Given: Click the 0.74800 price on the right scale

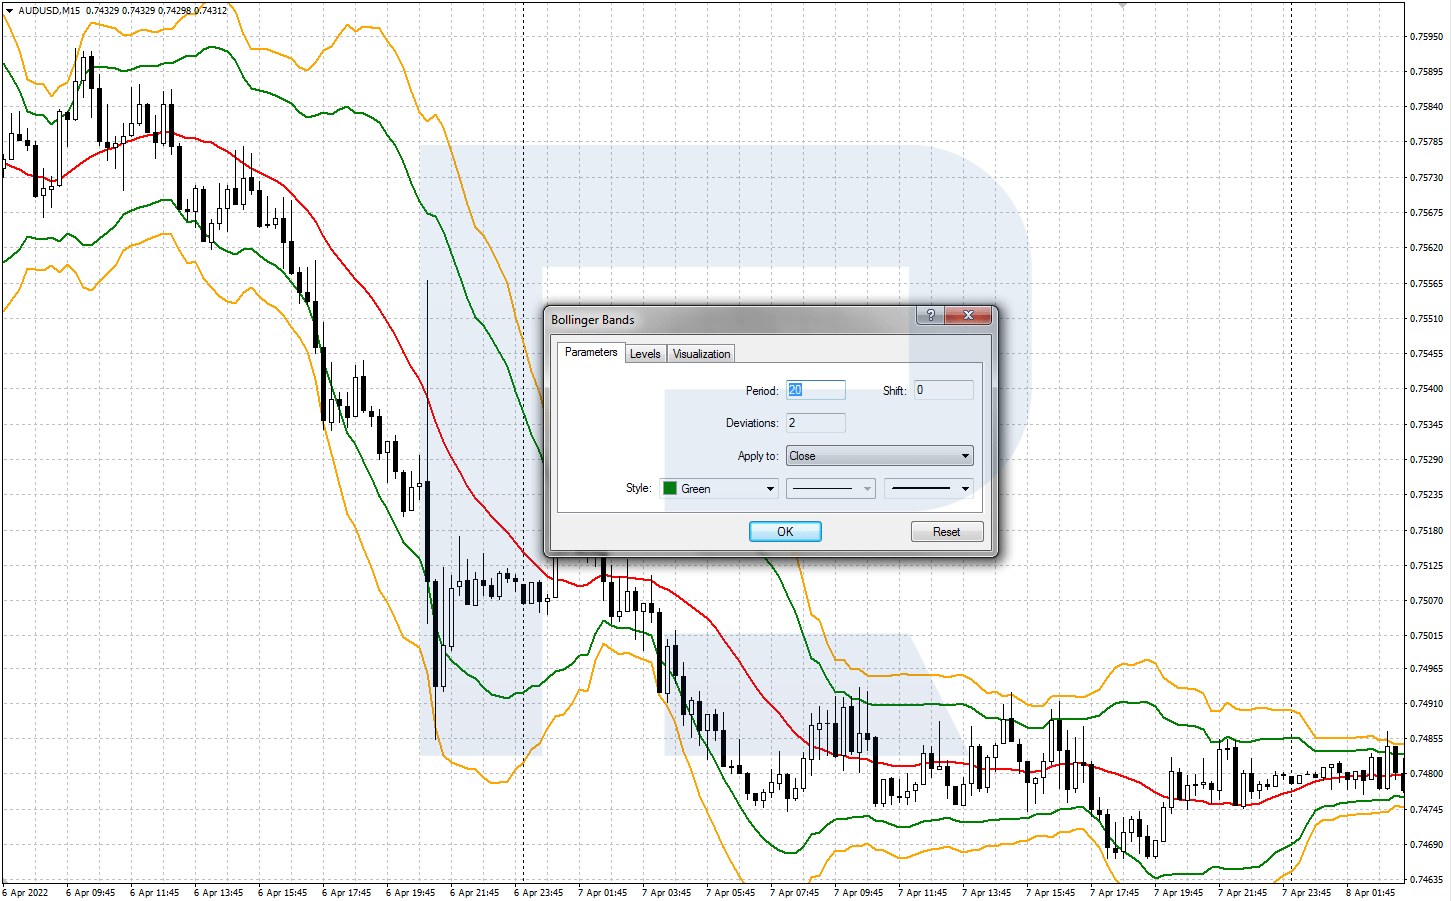Looking at the screenshot, I should point(1427,772).
